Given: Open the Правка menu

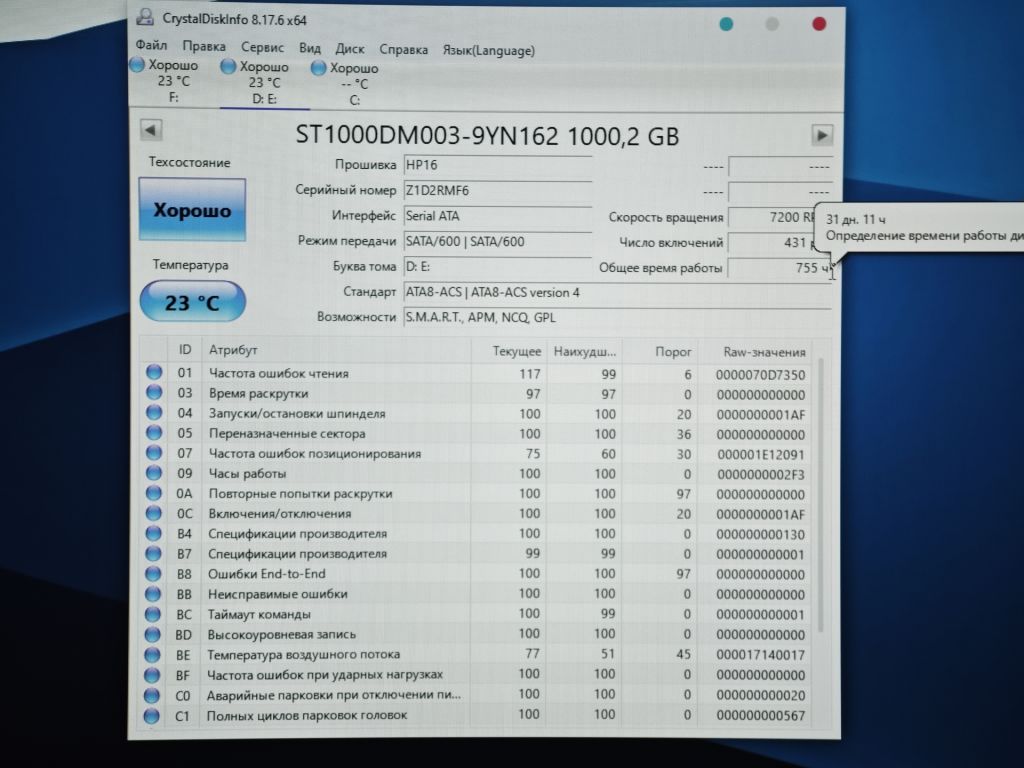Looking at the screenshot, I should (204, 46).
